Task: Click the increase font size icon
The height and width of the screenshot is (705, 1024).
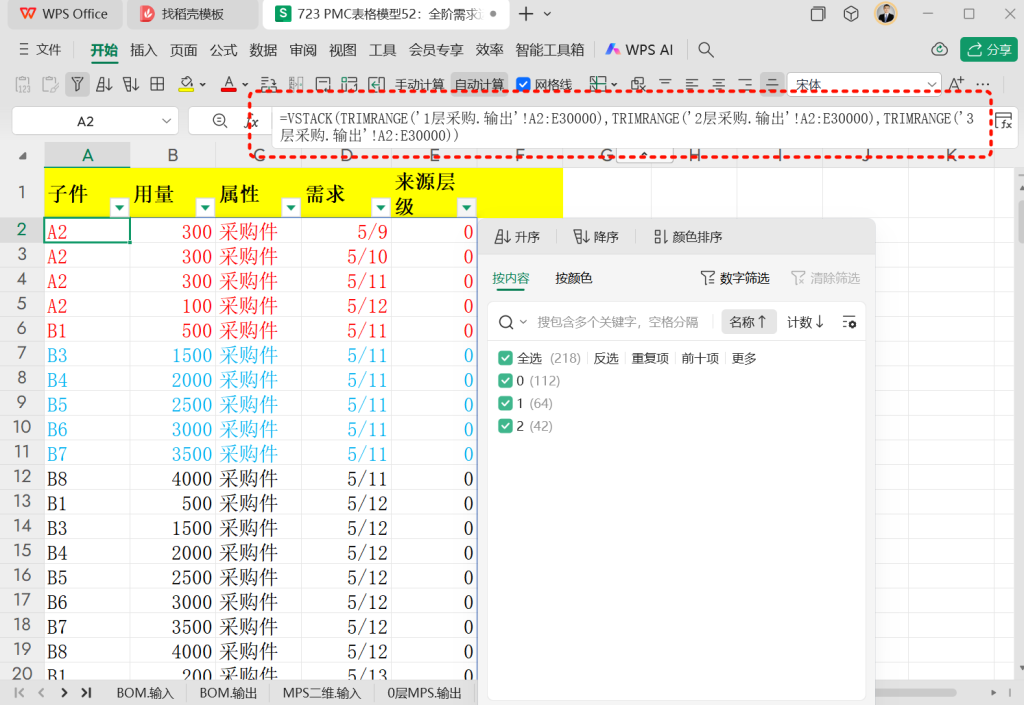Action: [955, 84]
